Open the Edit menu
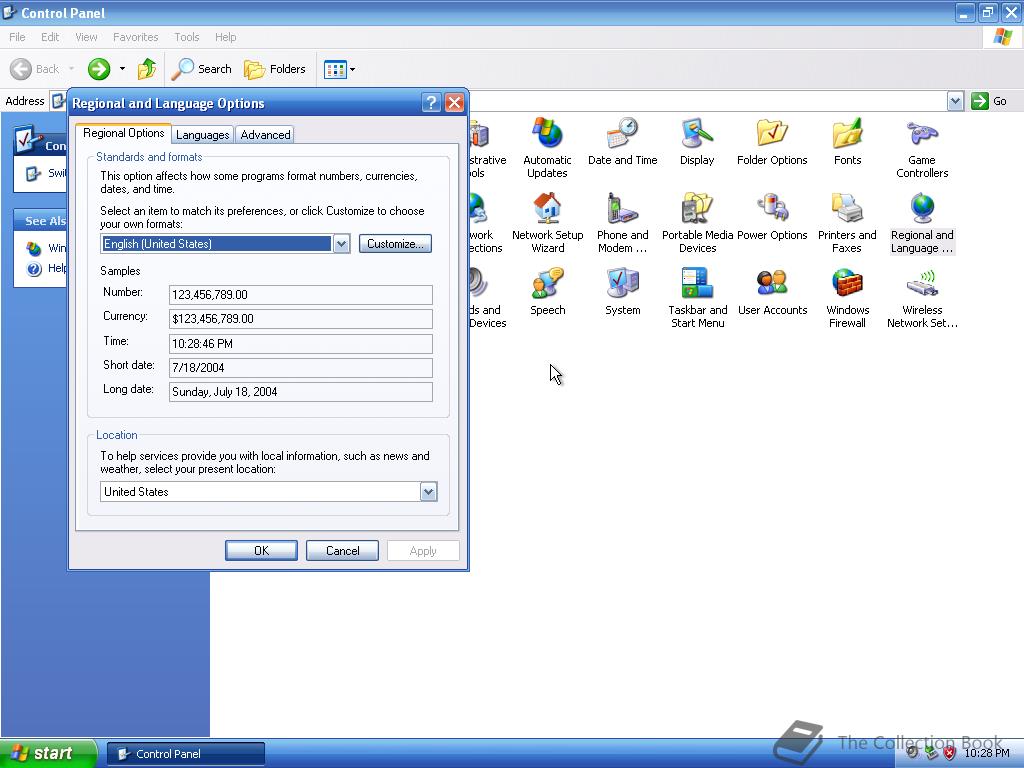 coord(50,37)
